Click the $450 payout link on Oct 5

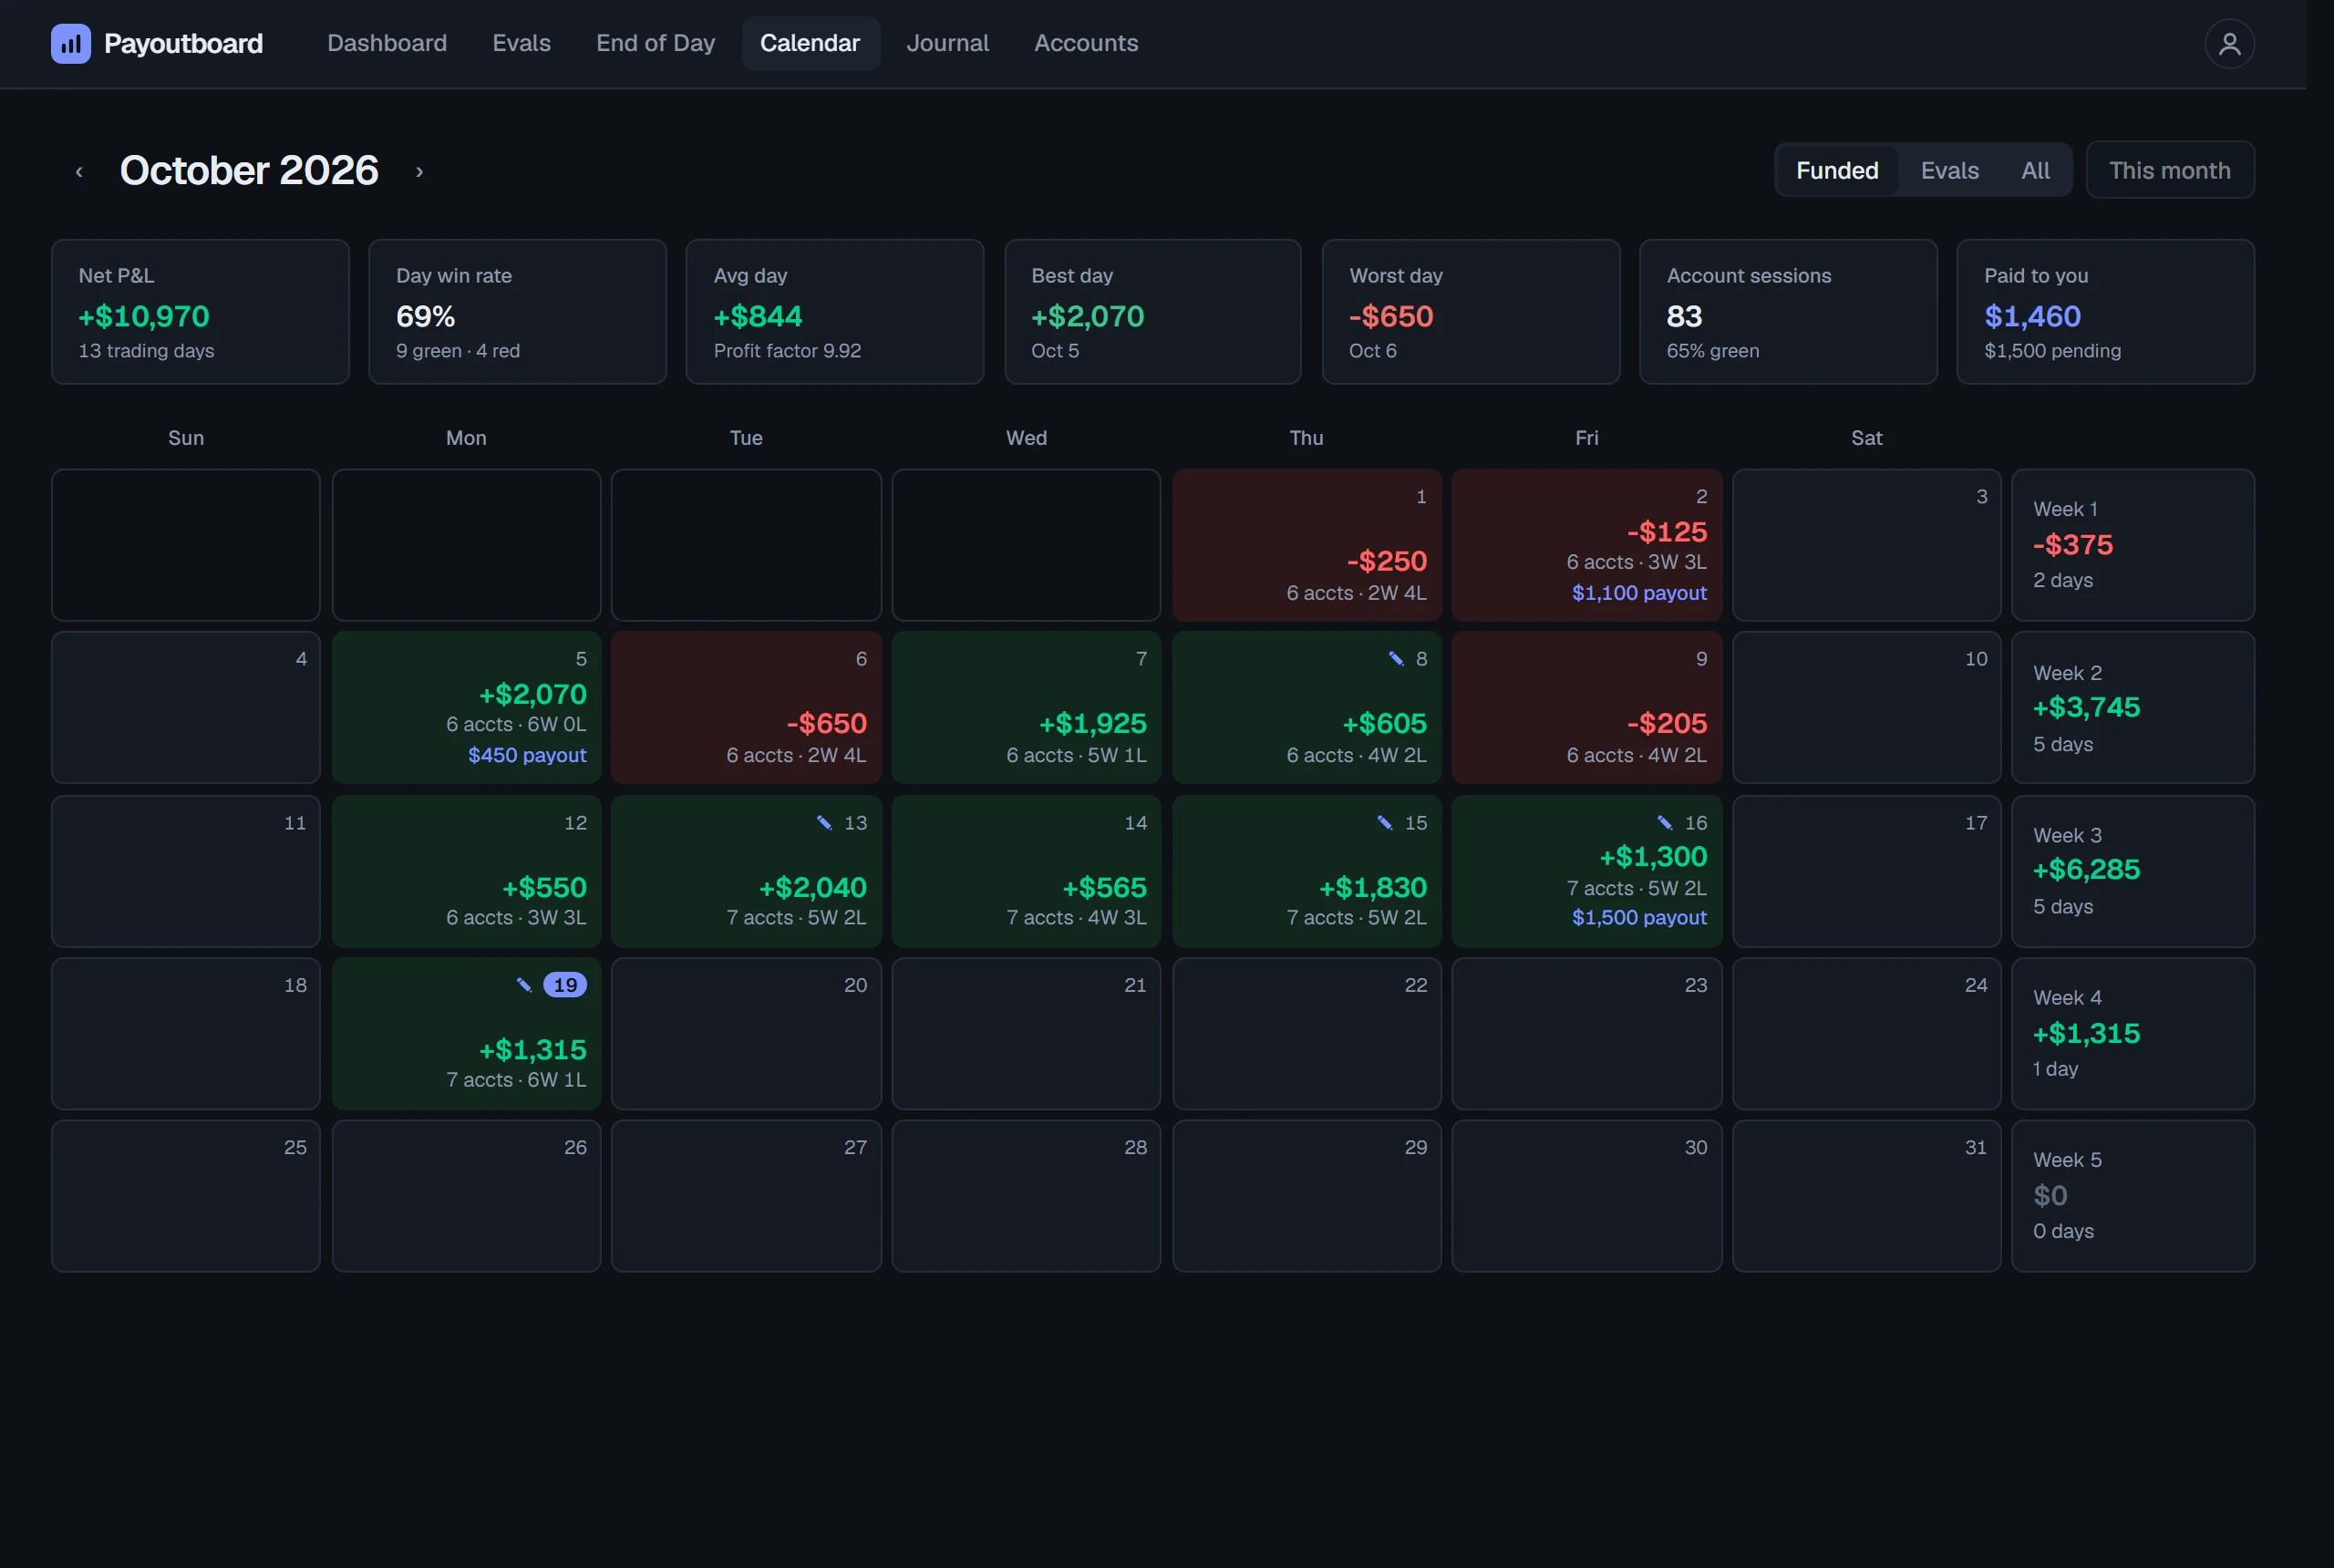pyautogui.click(x=527, y=754)
